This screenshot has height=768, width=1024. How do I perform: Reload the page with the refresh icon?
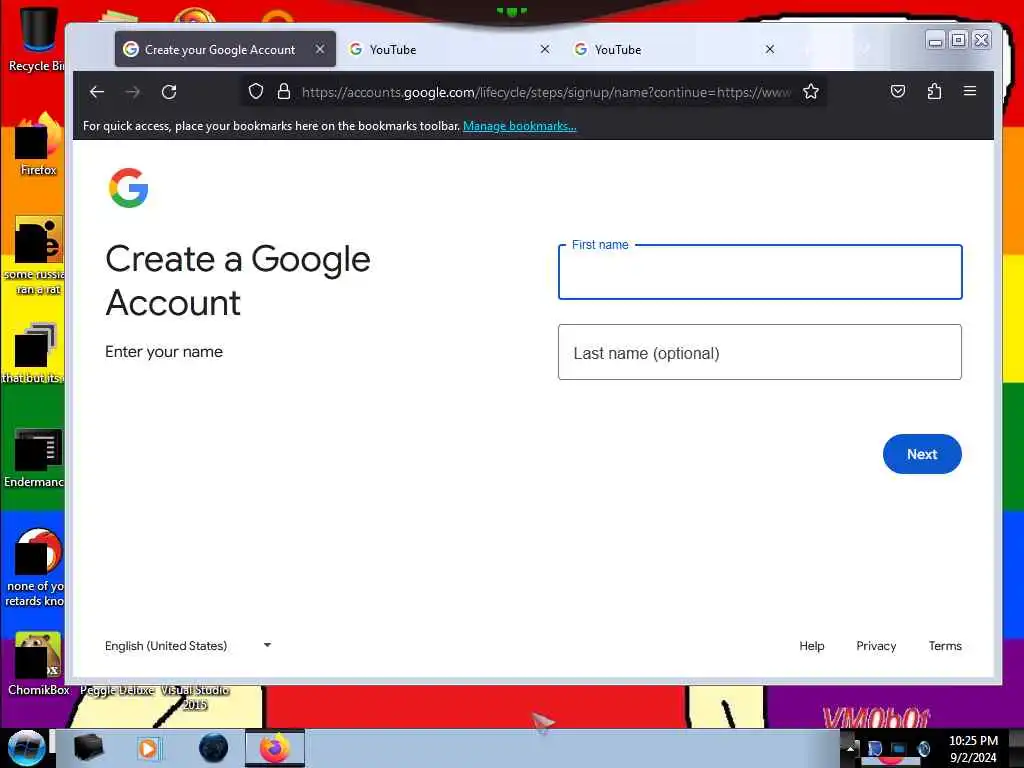click(169, 92)
